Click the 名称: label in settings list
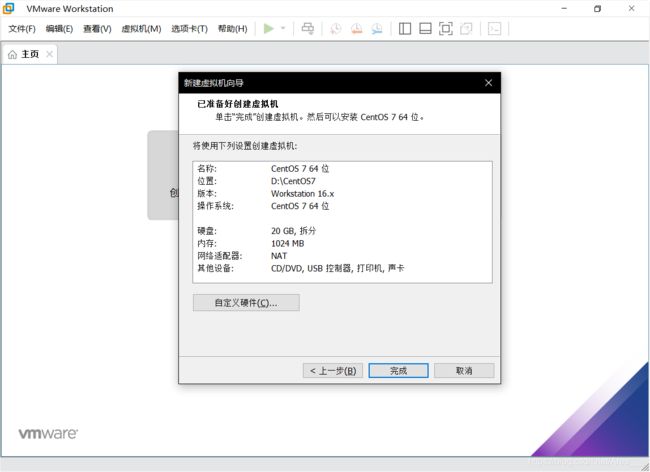The width and height of the screenshot is (650, 472). point(206,169)
